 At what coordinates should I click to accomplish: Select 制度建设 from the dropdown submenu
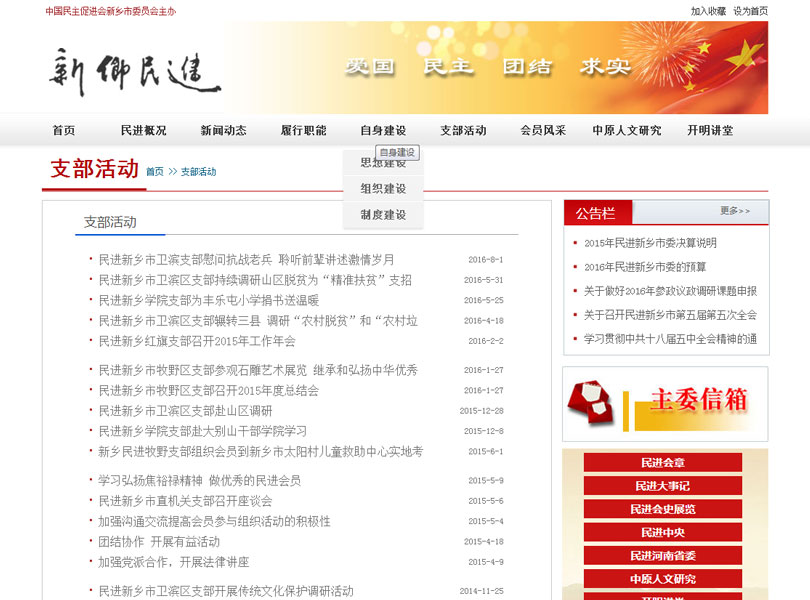coord(383,215)
